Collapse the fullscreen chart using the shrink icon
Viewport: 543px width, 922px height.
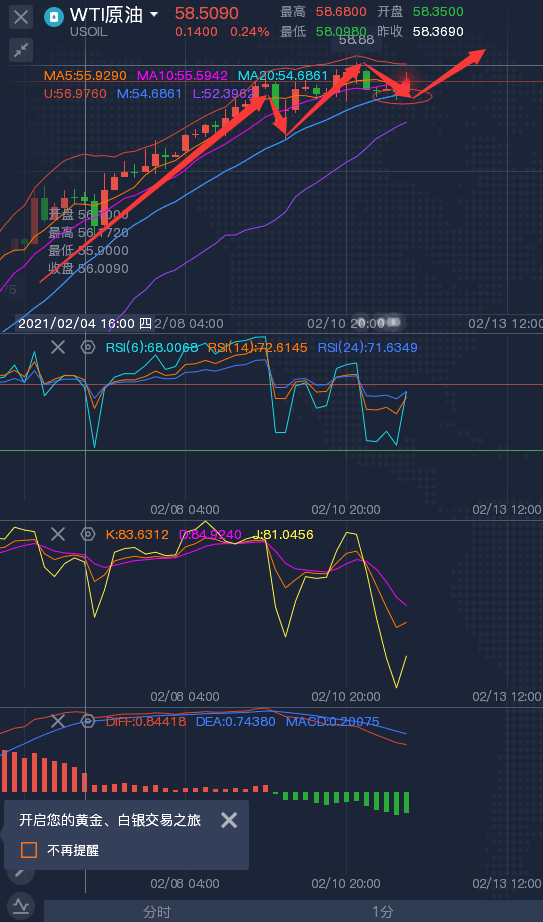[x=21, y=51]
